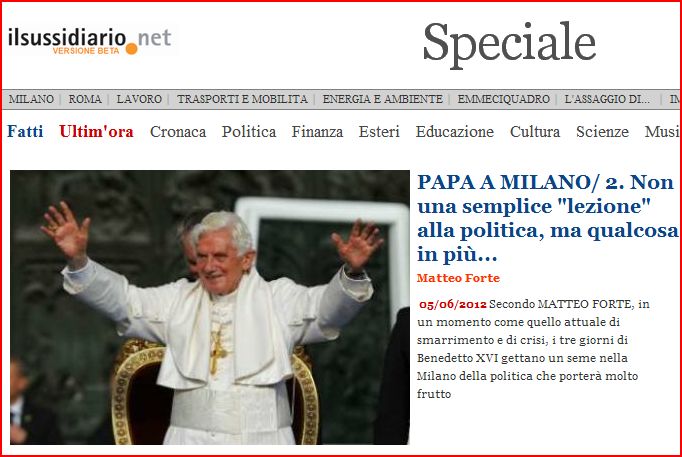Go to TRASPORTI E MOBILITA section

tap(242, 99)
